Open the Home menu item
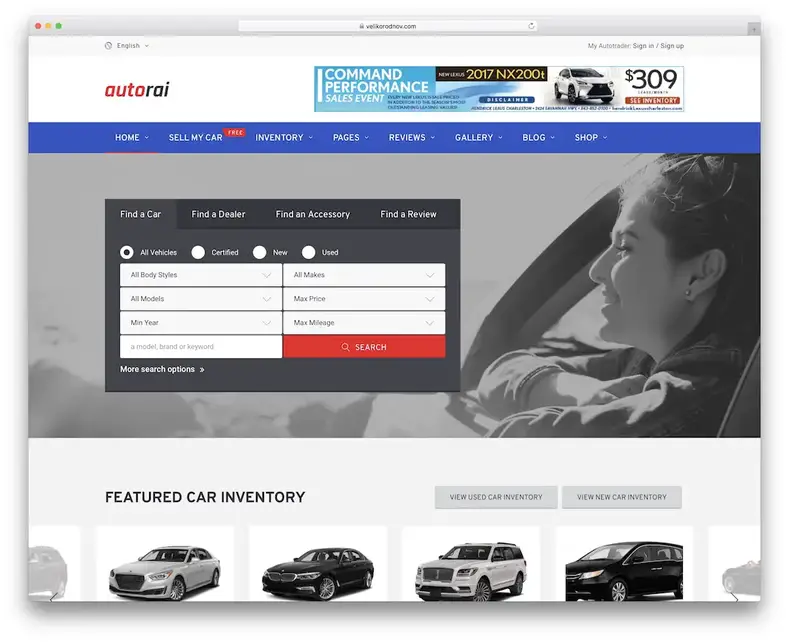 132,137
